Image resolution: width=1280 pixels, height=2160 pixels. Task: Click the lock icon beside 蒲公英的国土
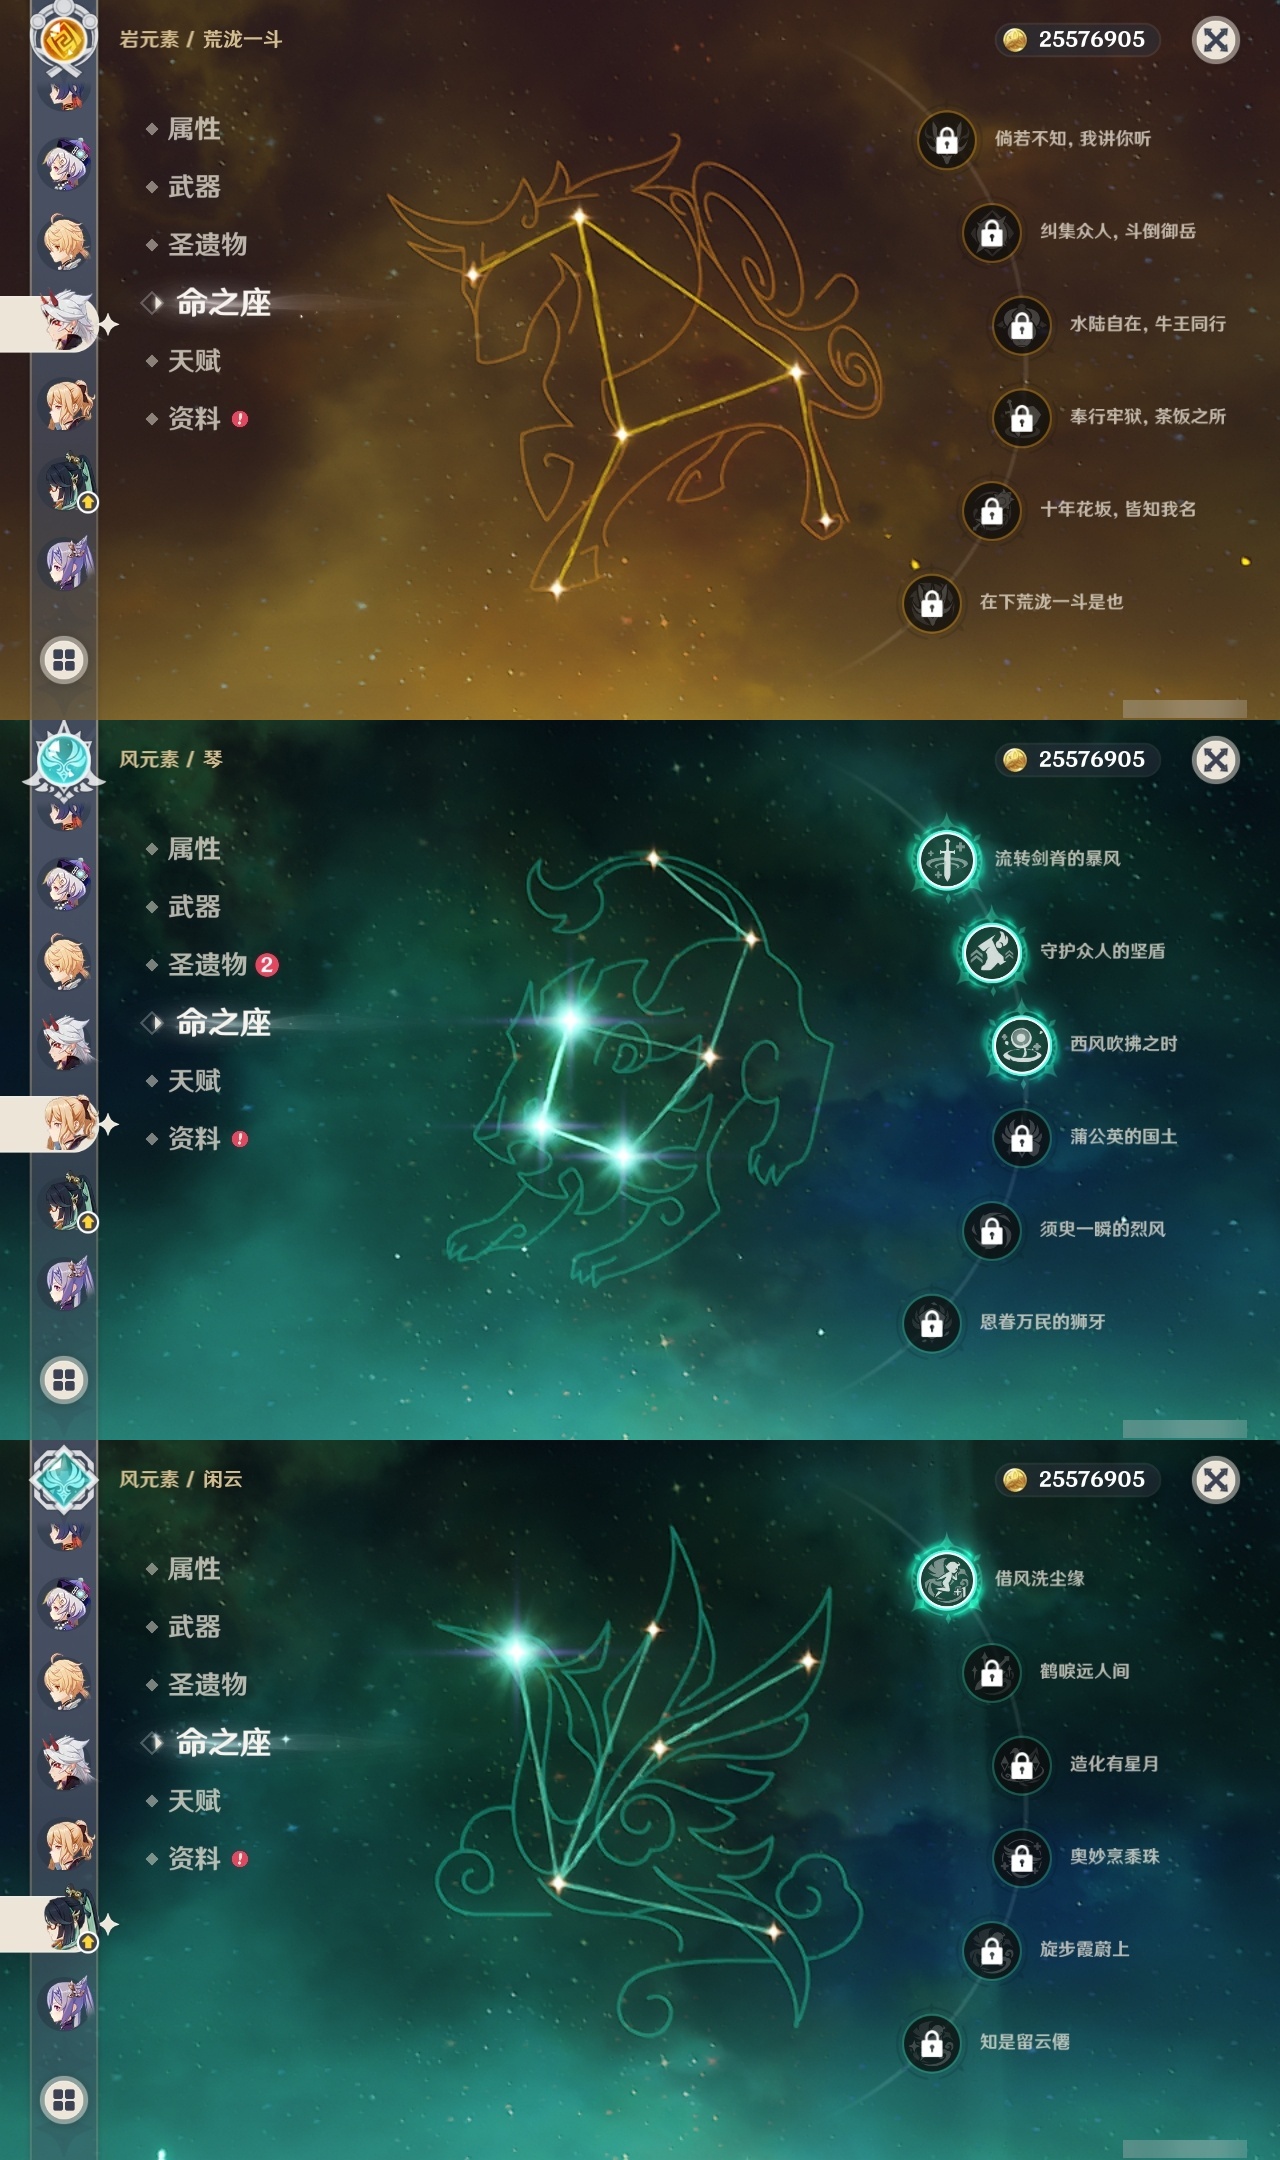click(1021, 1138)
